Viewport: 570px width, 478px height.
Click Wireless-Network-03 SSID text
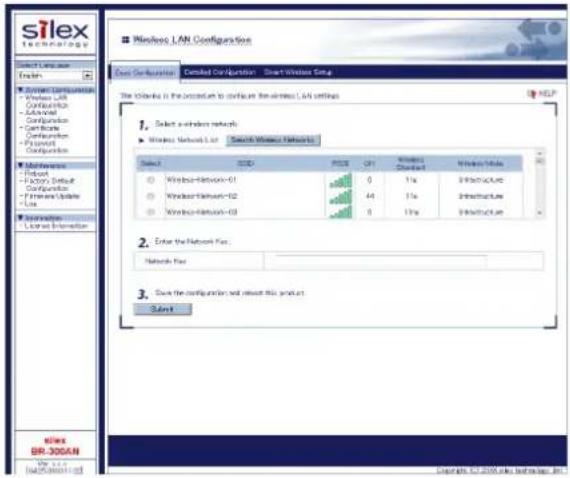(202, 212)
